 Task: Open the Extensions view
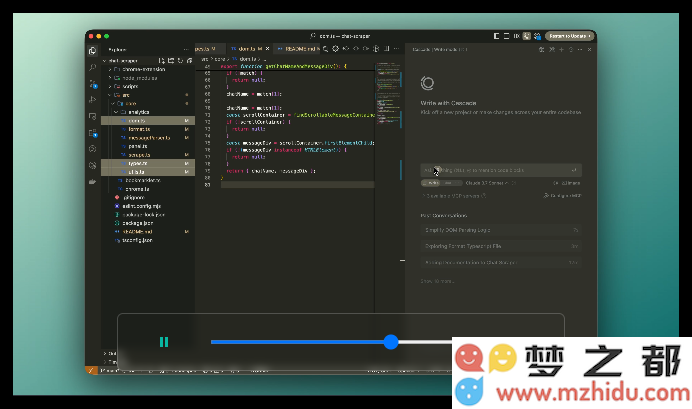(x=93, y=132)
